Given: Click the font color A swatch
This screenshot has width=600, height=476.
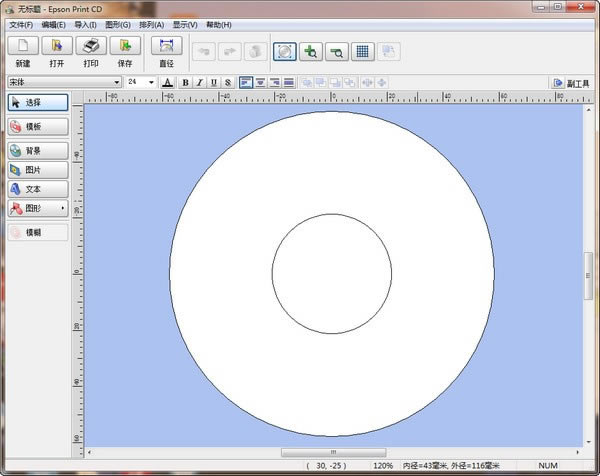Looking at the screenshot, I should pos(168,82).
